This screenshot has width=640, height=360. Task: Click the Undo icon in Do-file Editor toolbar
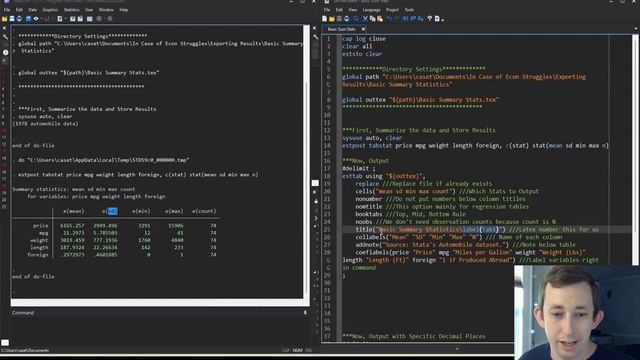[389, 19]
